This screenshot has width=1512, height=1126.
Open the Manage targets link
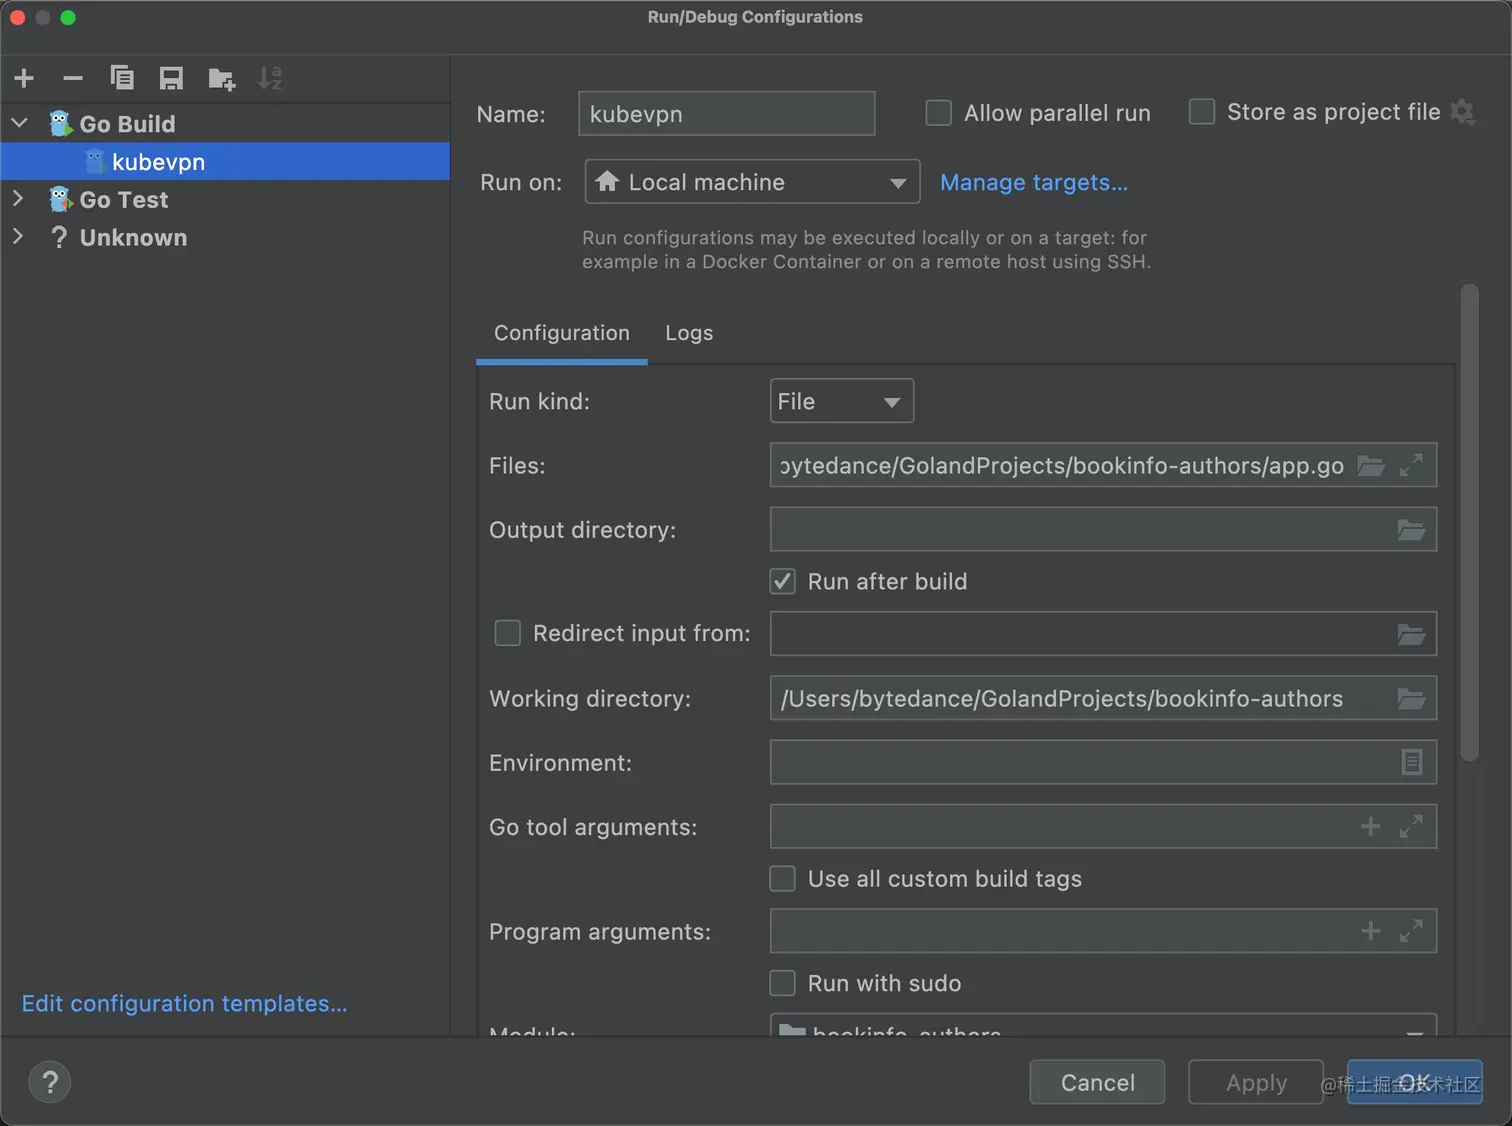tap(1033, 182)
